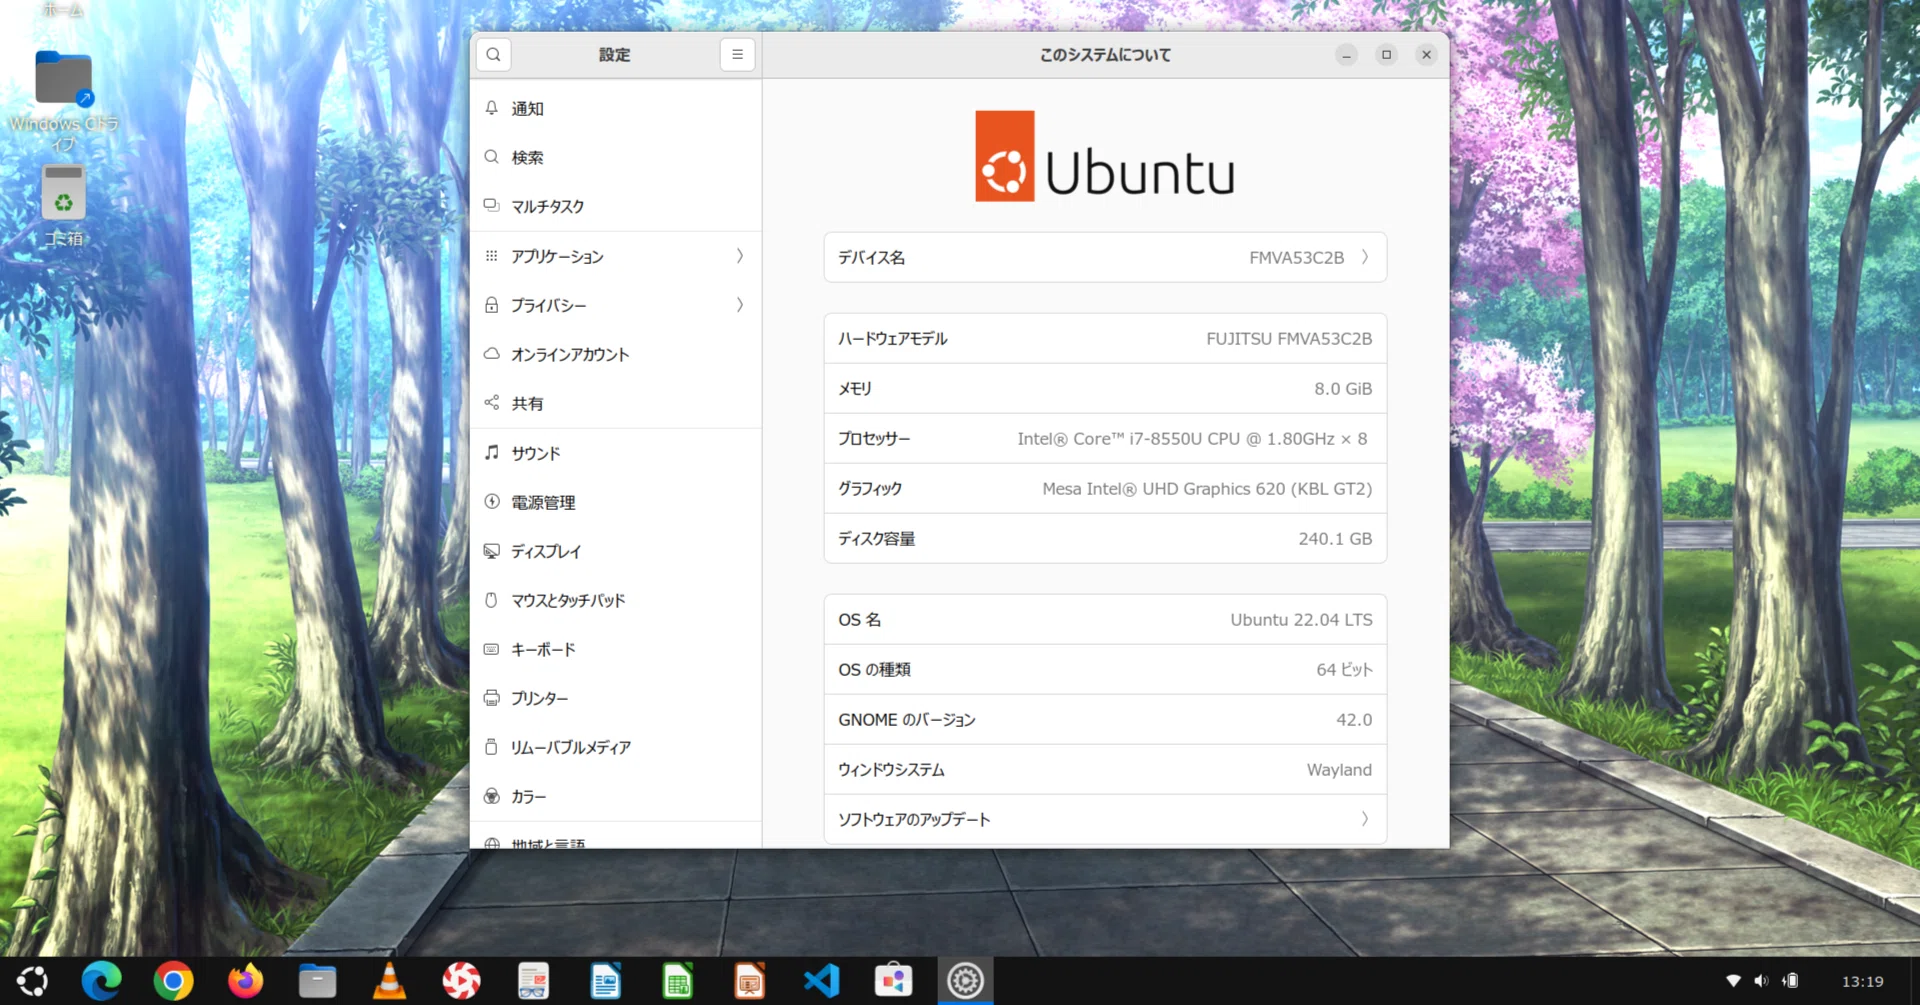Open the Files manager in taskbar
The image size is (1920, 1005).
(317, 981)
